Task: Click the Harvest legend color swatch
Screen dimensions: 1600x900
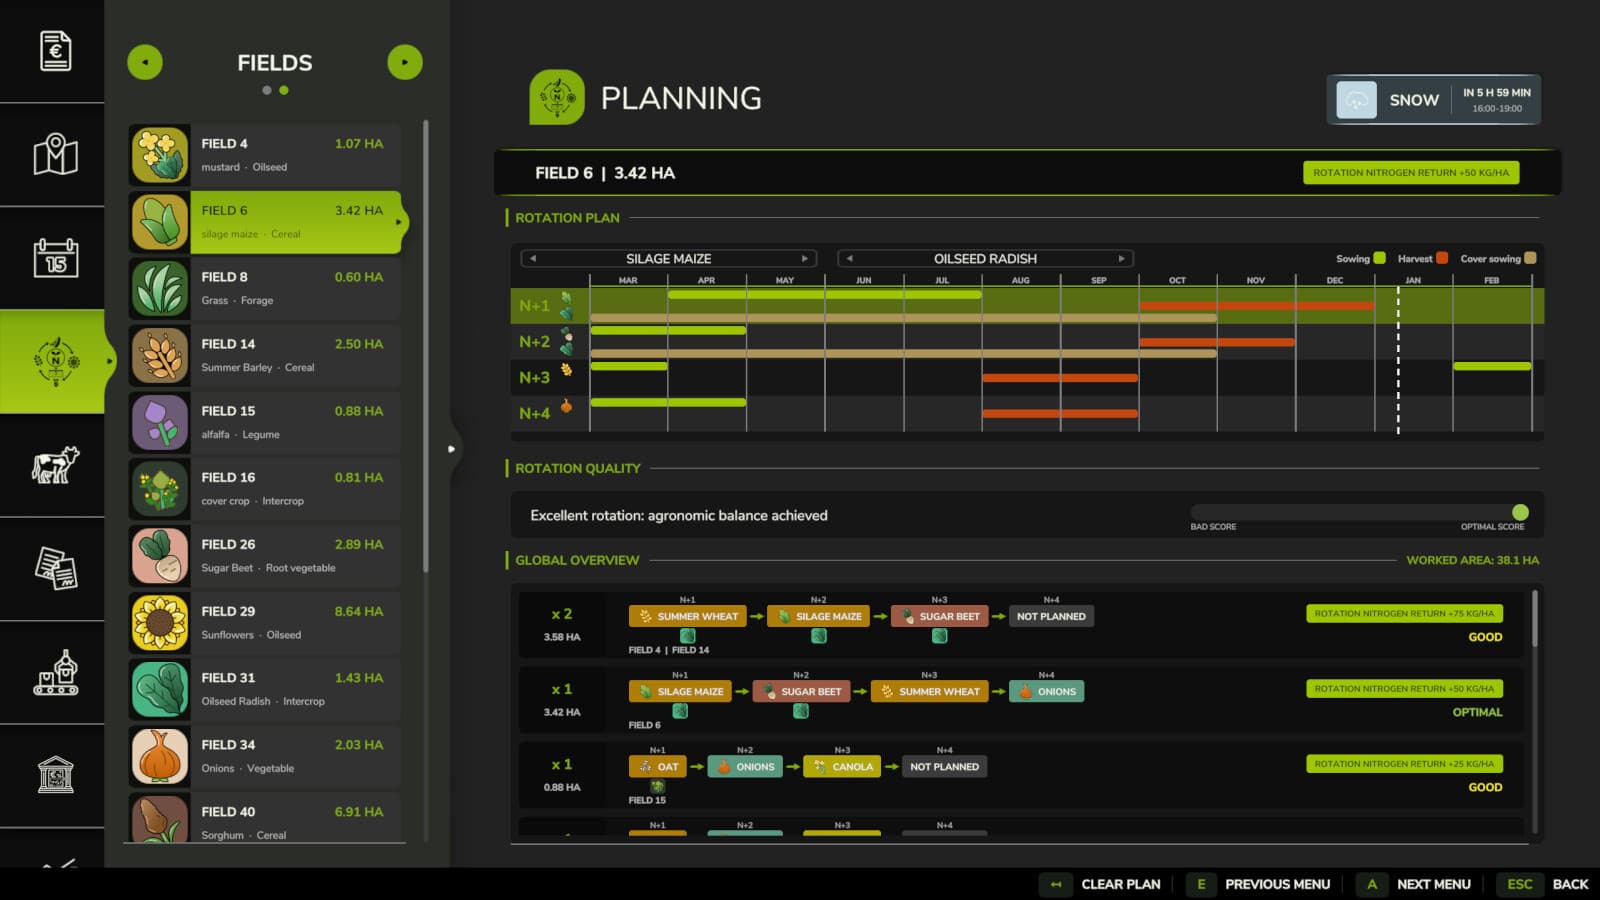Action: 1442,258
